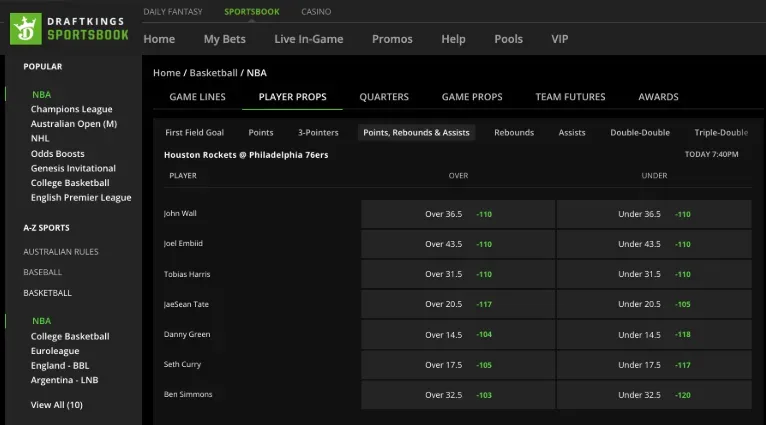Open NBA under Popular sidebar
The image size is (766, 425).
coord(42,94)
